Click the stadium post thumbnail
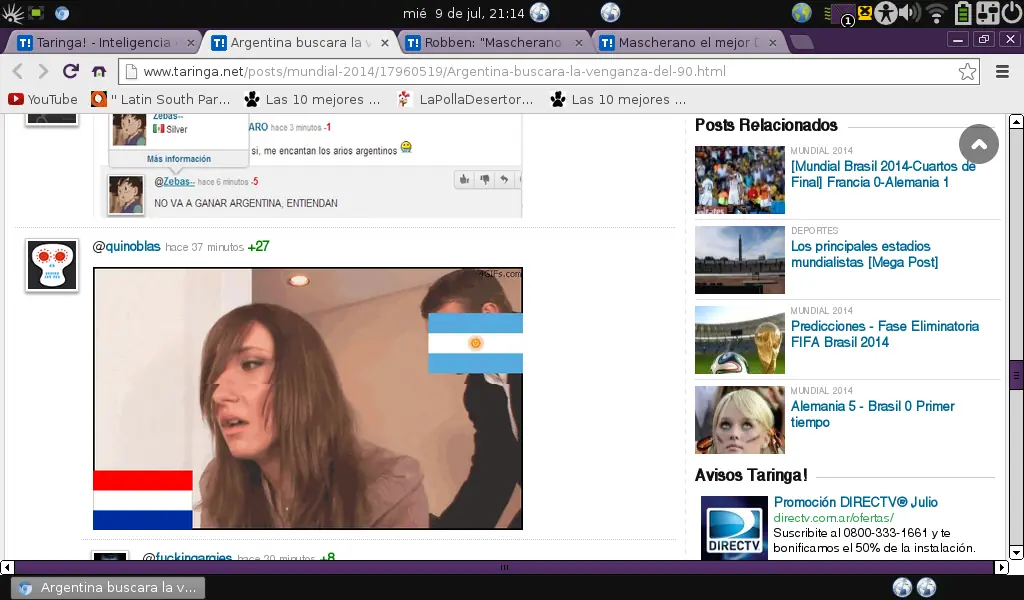 (740, 260)
